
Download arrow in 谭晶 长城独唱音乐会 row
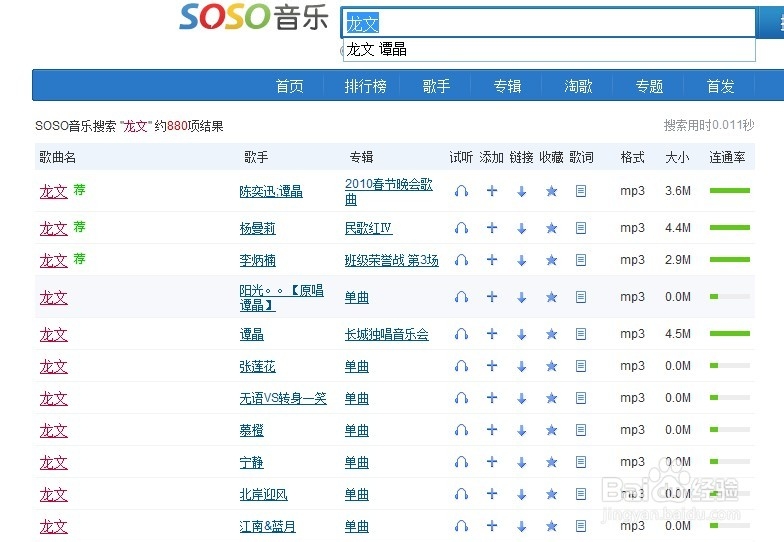(x=522, y=334)
